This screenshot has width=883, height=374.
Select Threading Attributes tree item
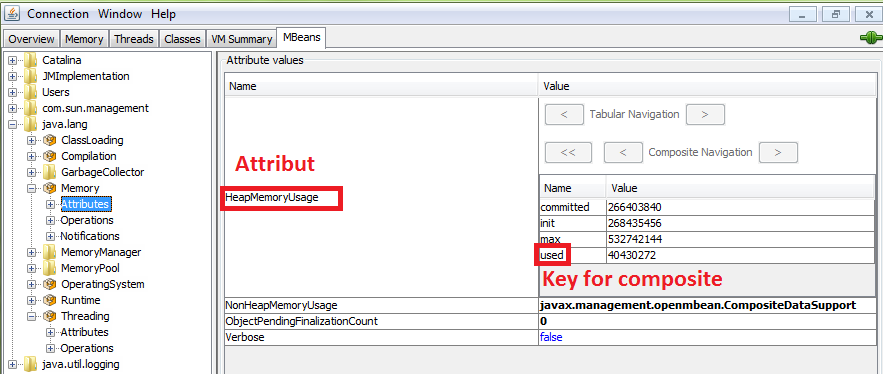pyautogui.click(x=84, y=332)
